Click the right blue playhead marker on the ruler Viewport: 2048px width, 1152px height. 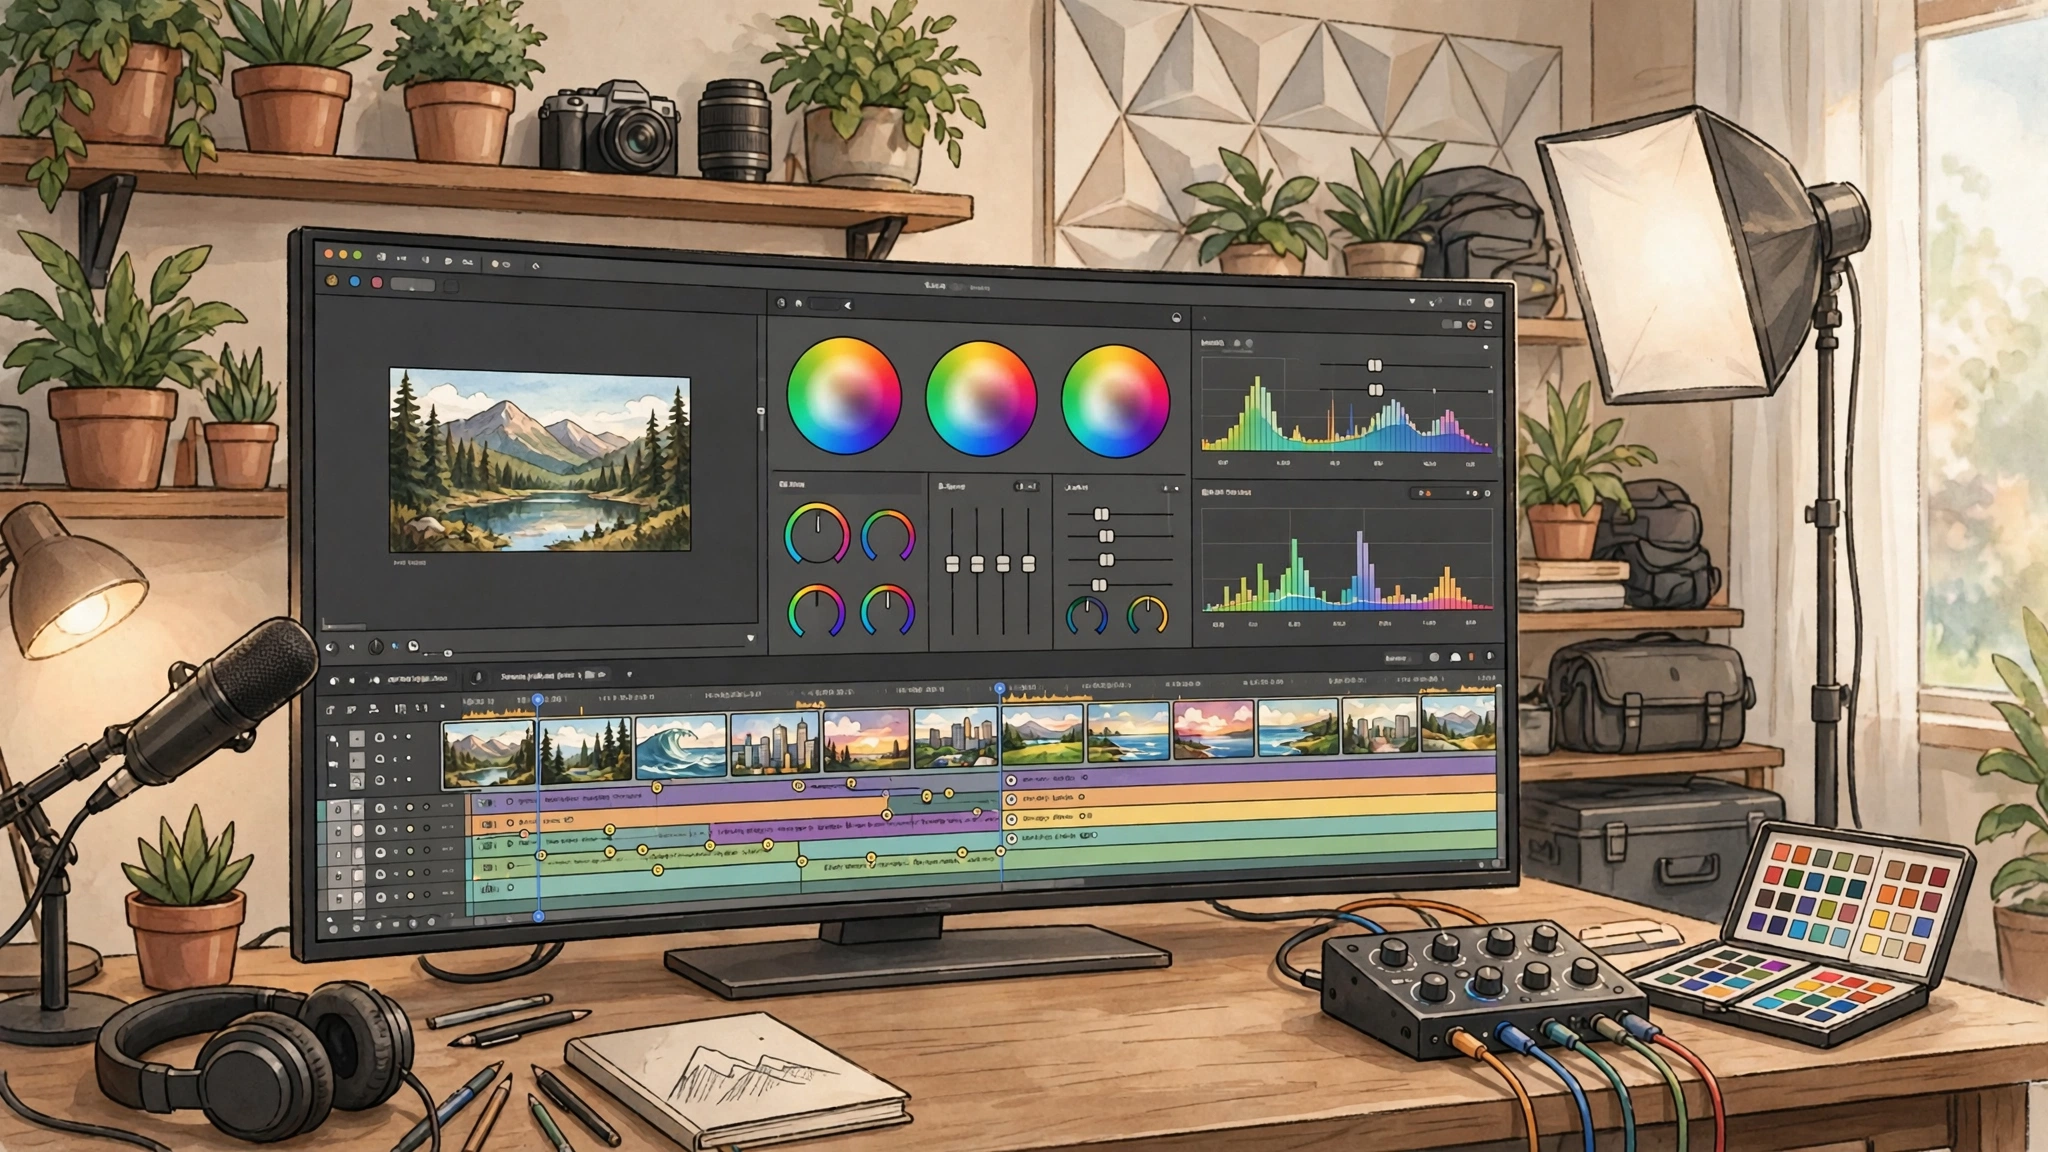(1000, 689)
